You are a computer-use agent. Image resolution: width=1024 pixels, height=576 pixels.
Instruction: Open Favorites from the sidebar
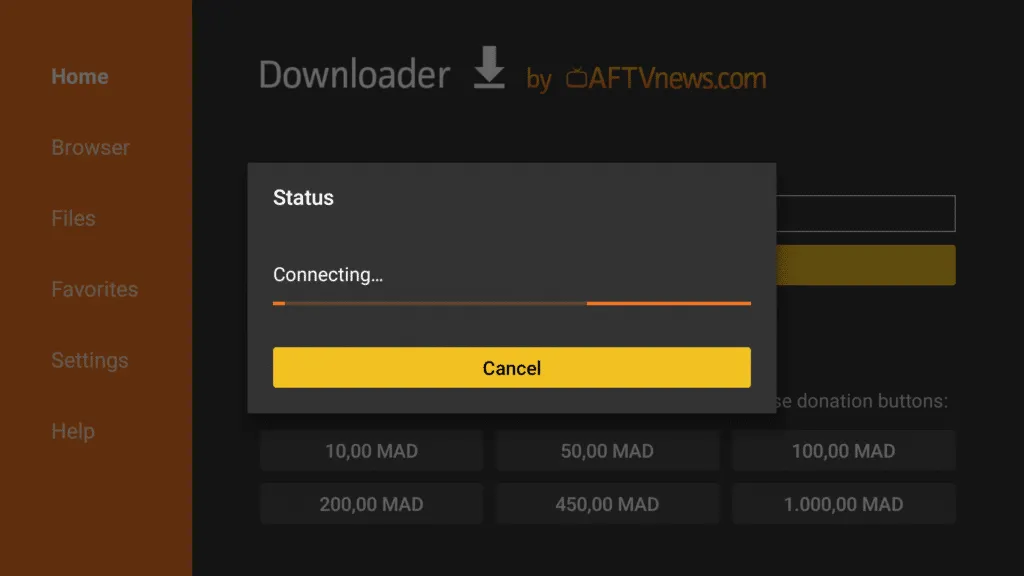point(95,289)
